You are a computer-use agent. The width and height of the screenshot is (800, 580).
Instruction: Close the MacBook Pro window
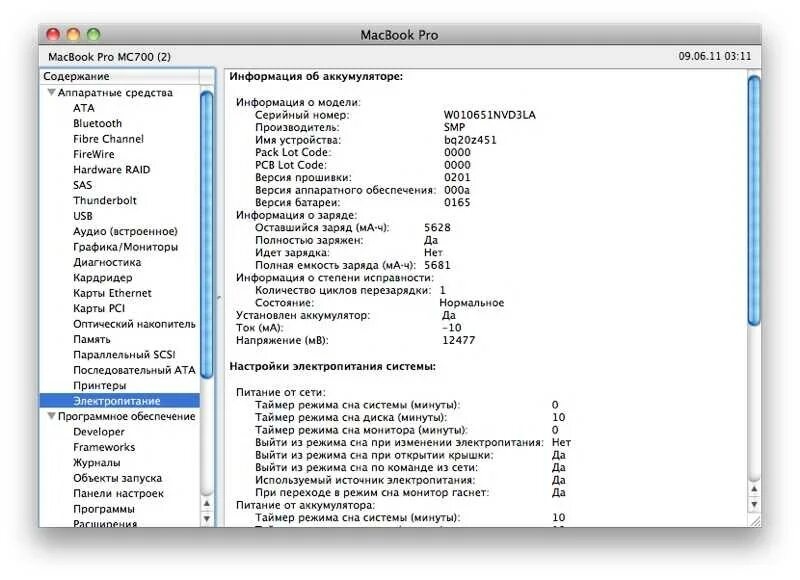53,34
